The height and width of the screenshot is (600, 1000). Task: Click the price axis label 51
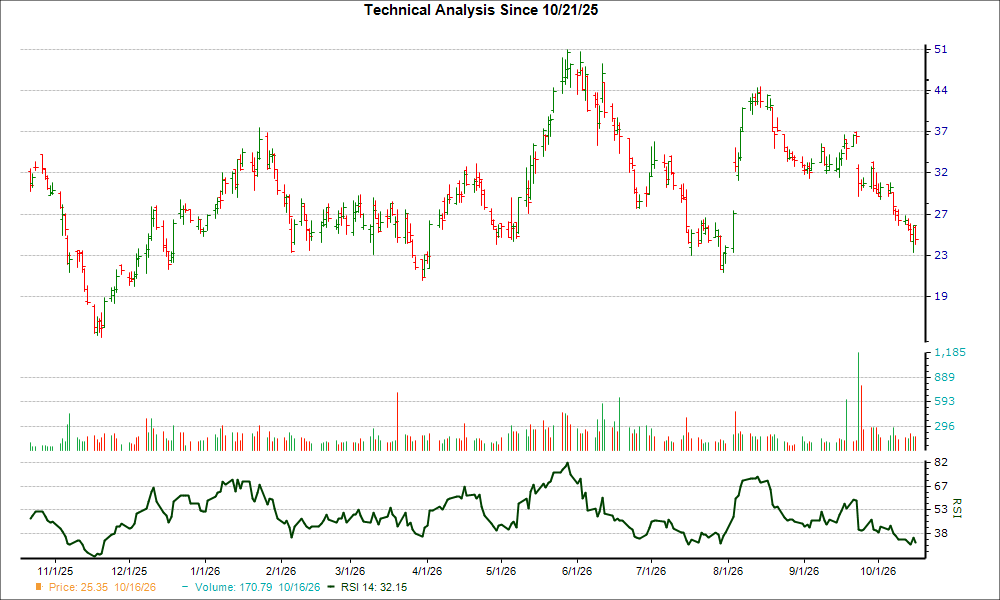[941, 50]
